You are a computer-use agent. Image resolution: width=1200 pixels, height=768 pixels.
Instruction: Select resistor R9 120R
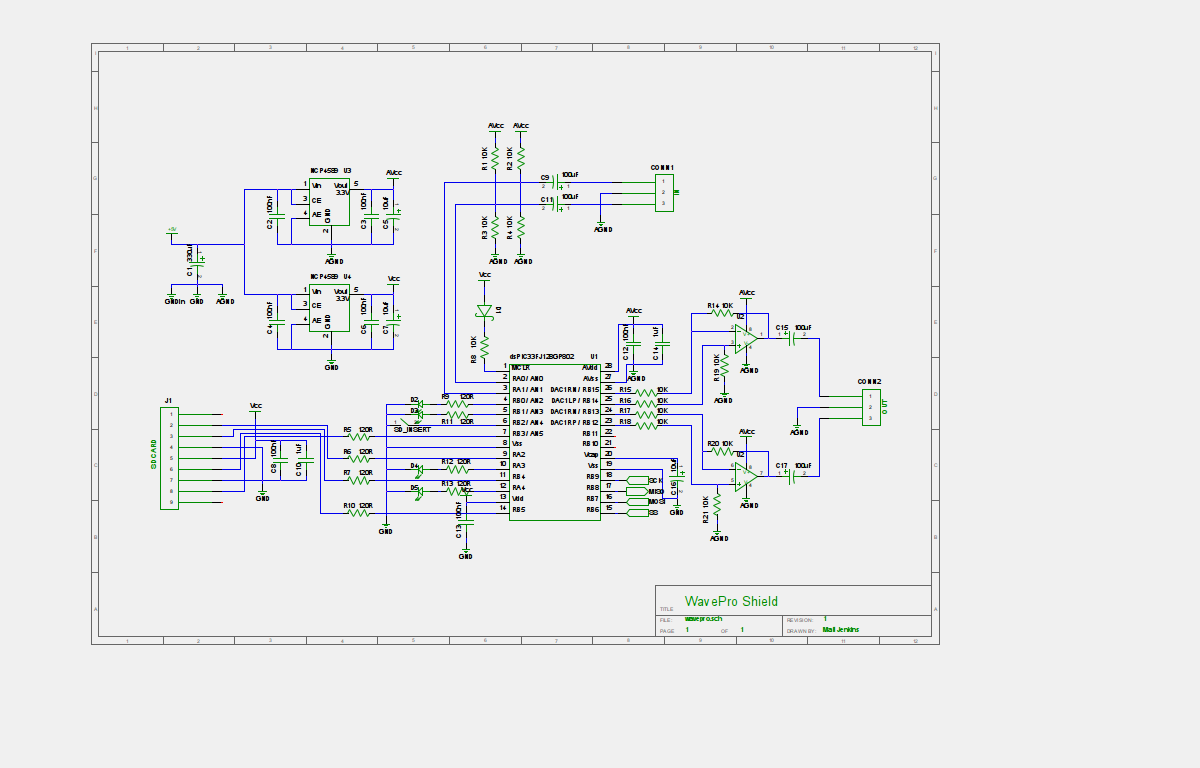pyautogui.click(x=458, y=403)
